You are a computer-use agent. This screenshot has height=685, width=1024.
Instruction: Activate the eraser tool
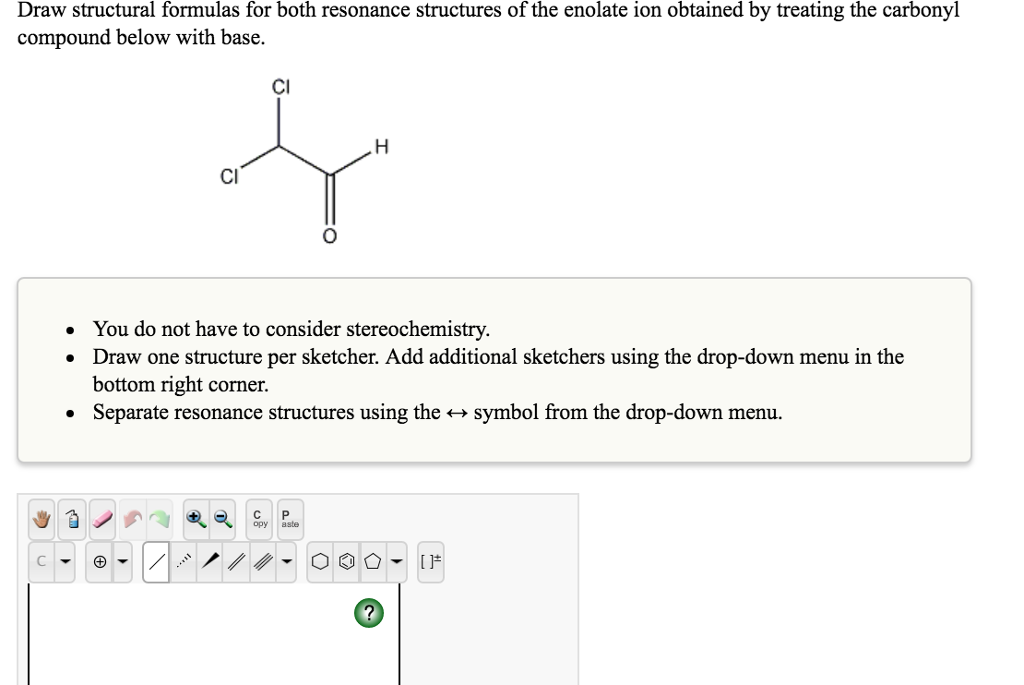[x=100, y=518]
